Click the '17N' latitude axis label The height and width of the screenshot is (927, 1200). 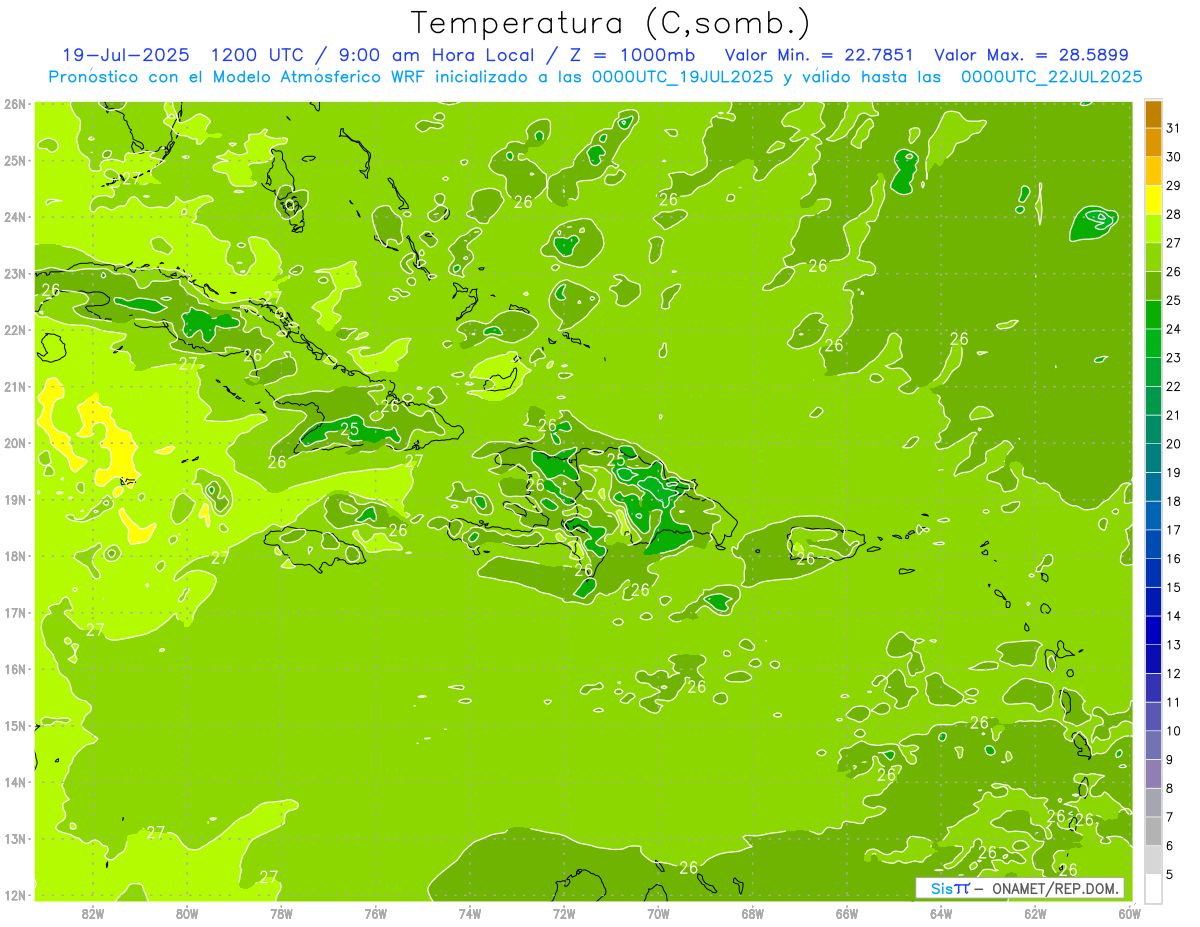pos(14,612)
